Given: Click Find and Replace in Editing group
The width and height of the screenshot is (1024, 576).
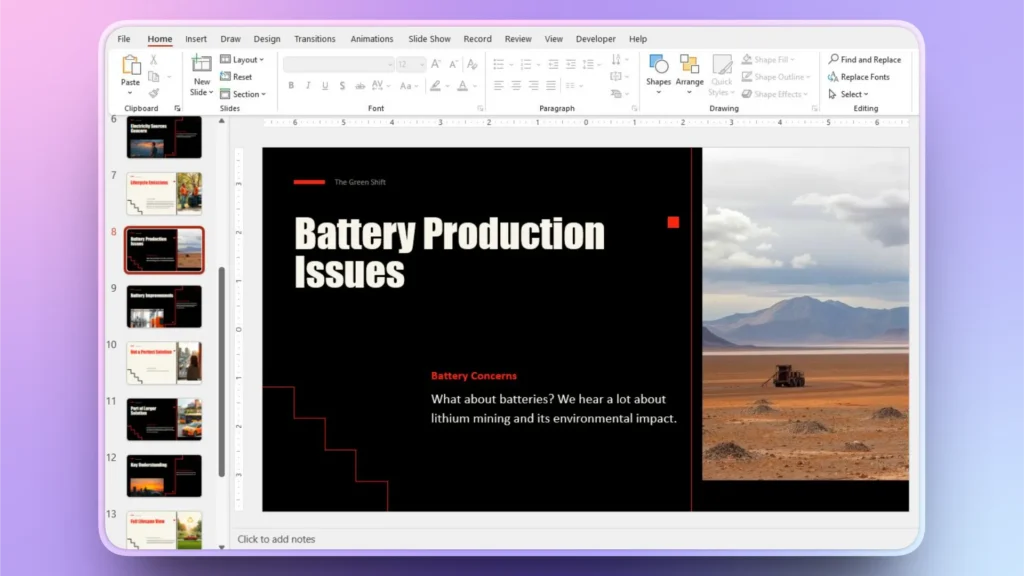Looking at the screenshot, I should pyautogui.click(x=866, y=59).
